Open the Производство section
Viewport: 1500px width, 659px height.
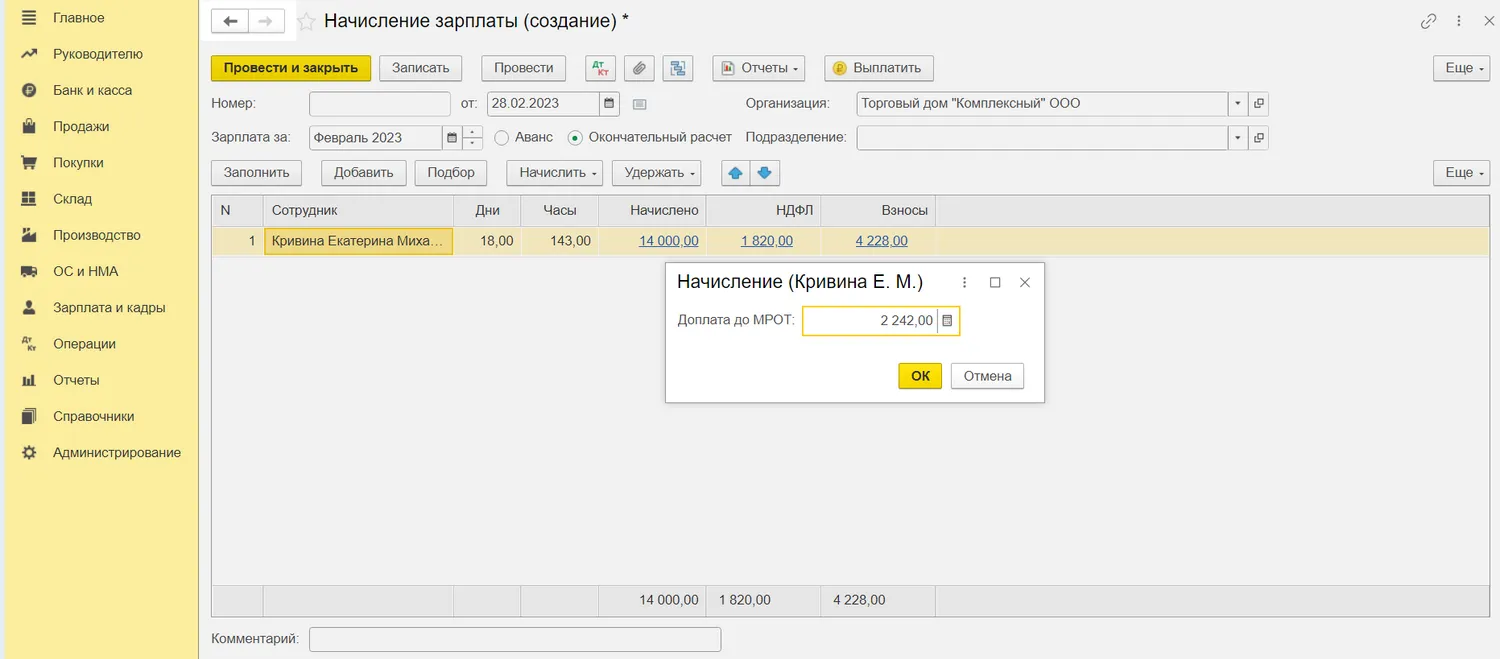(x=96, y=235)
